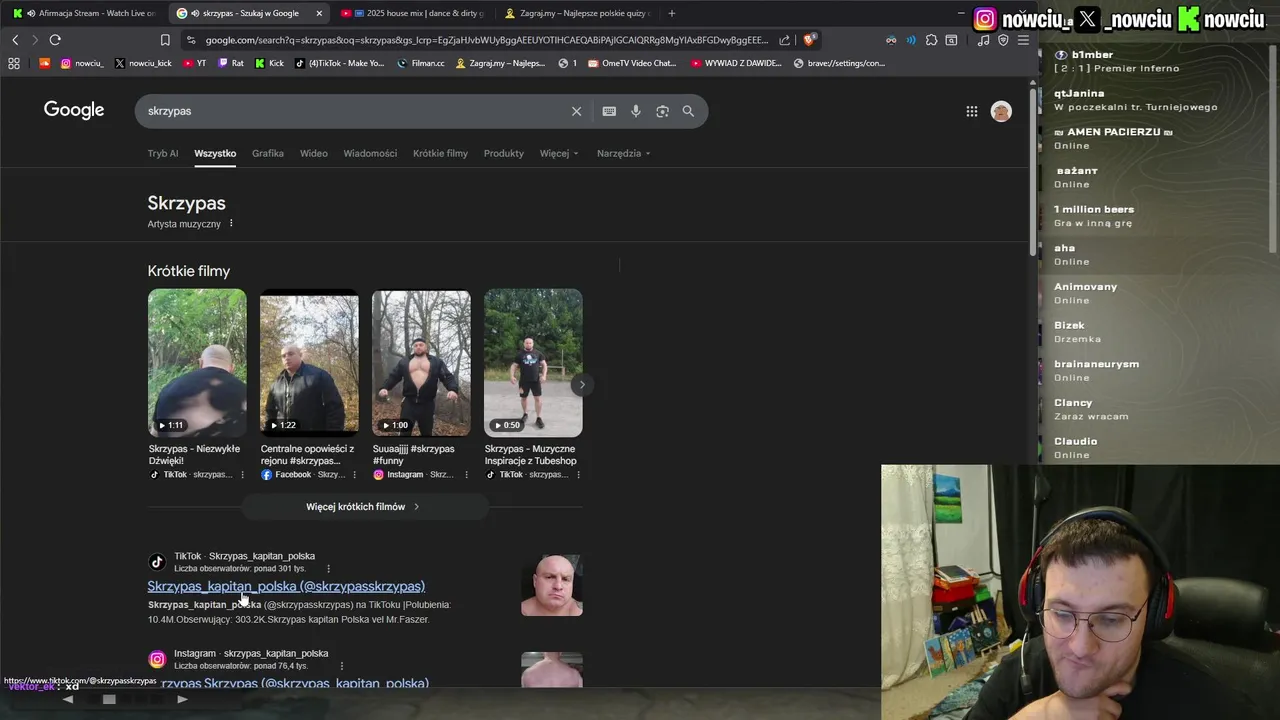Open the browser extensions puzzle icon
The width and height of the screenshot is (1280, 720).
[931, 40]
